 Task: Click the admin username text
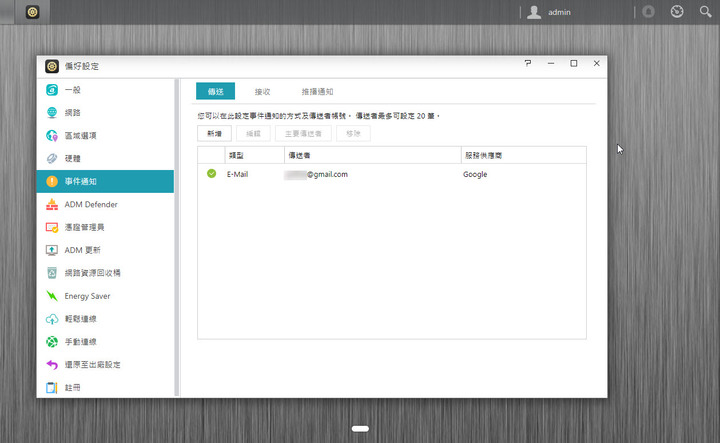[559, 12]
